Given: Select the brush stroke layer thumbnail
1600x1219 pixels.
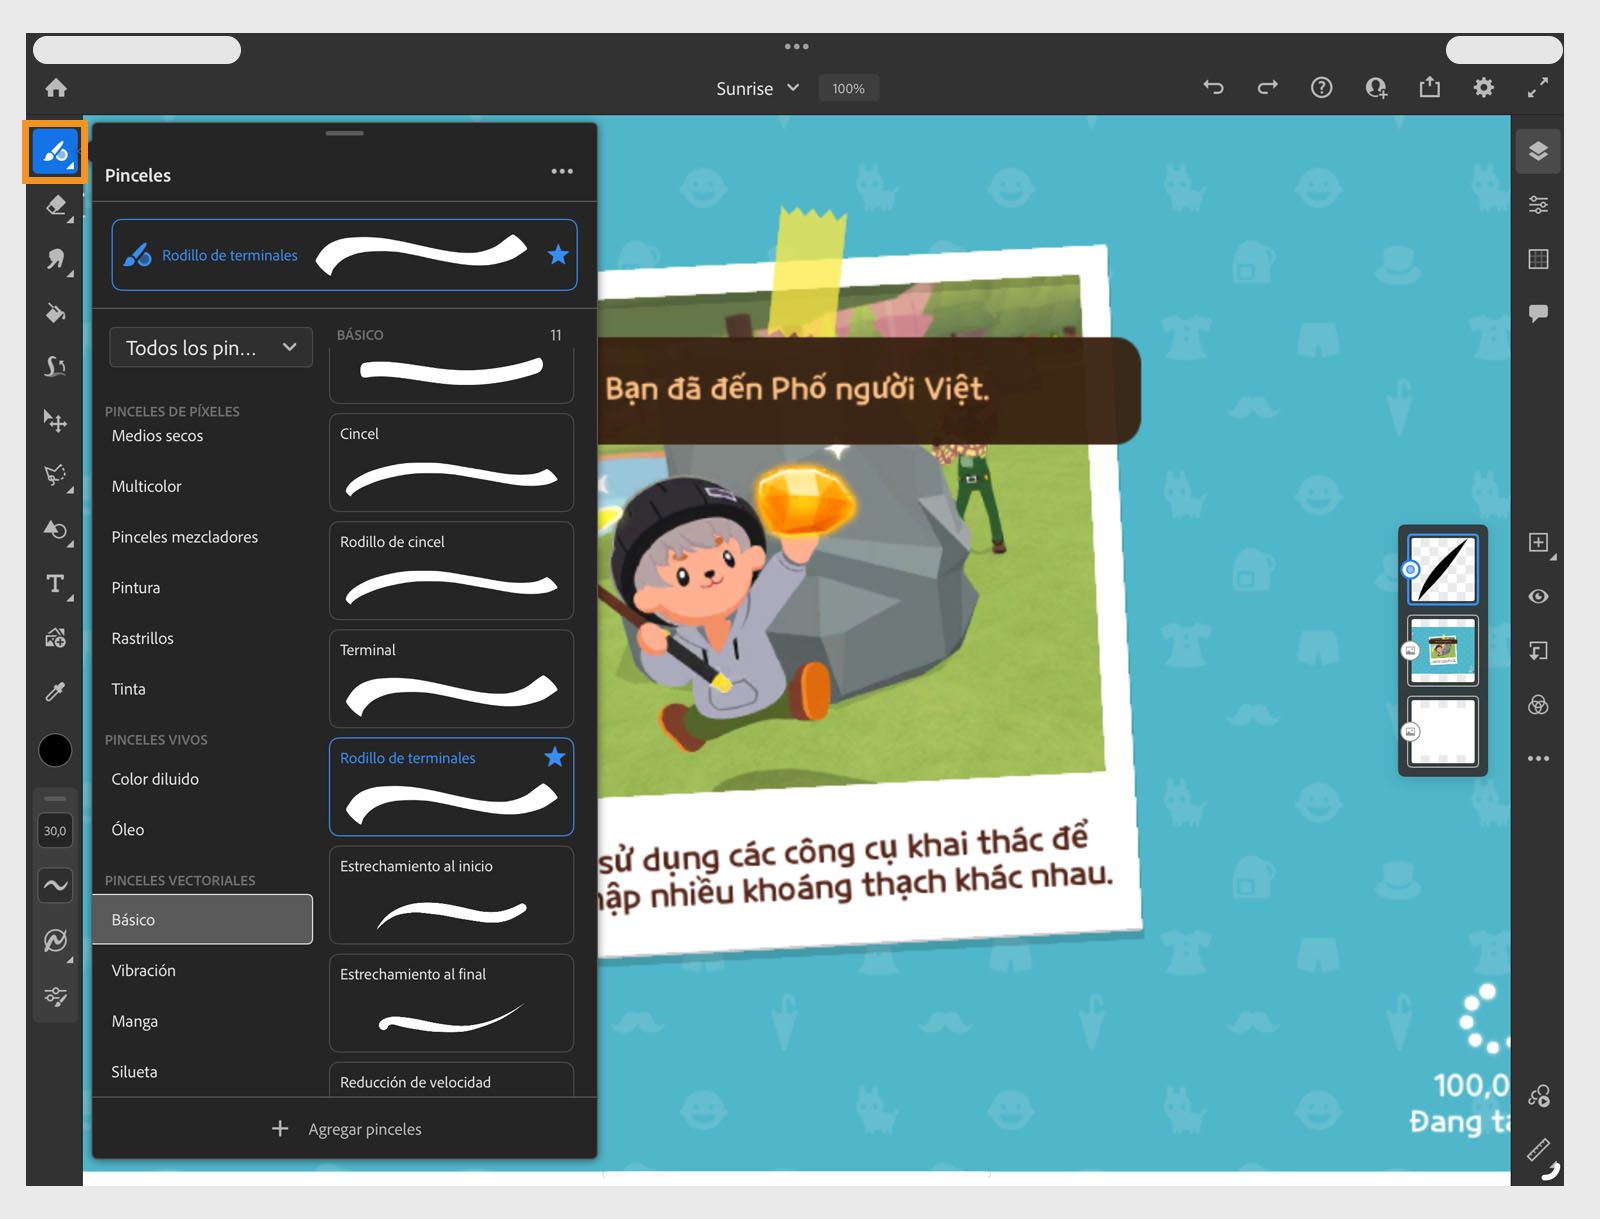Looking at the screenshot, I should (1442, 569).
